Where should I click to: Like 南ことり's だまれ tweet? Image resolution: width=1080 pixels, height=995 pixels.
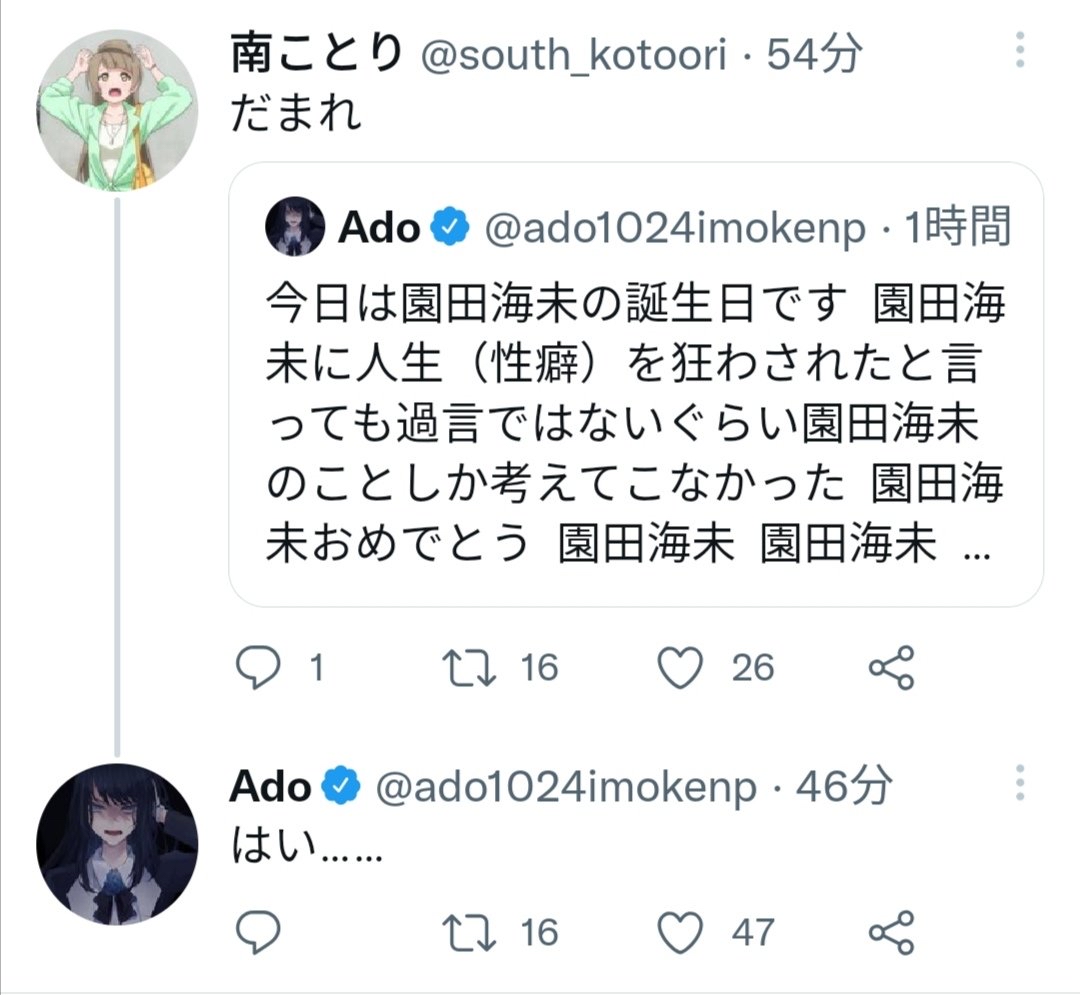coord(682,667)
